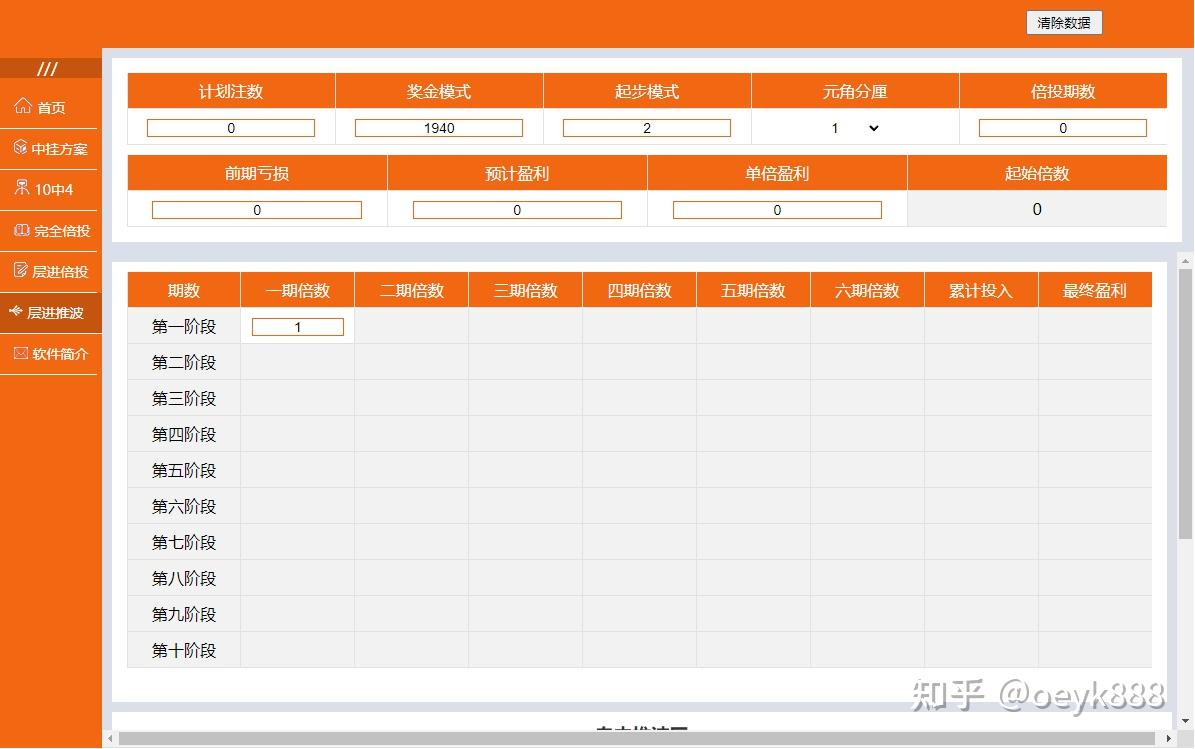
Task: Click the 完全倍投 book icon
Action: point(21,229)
